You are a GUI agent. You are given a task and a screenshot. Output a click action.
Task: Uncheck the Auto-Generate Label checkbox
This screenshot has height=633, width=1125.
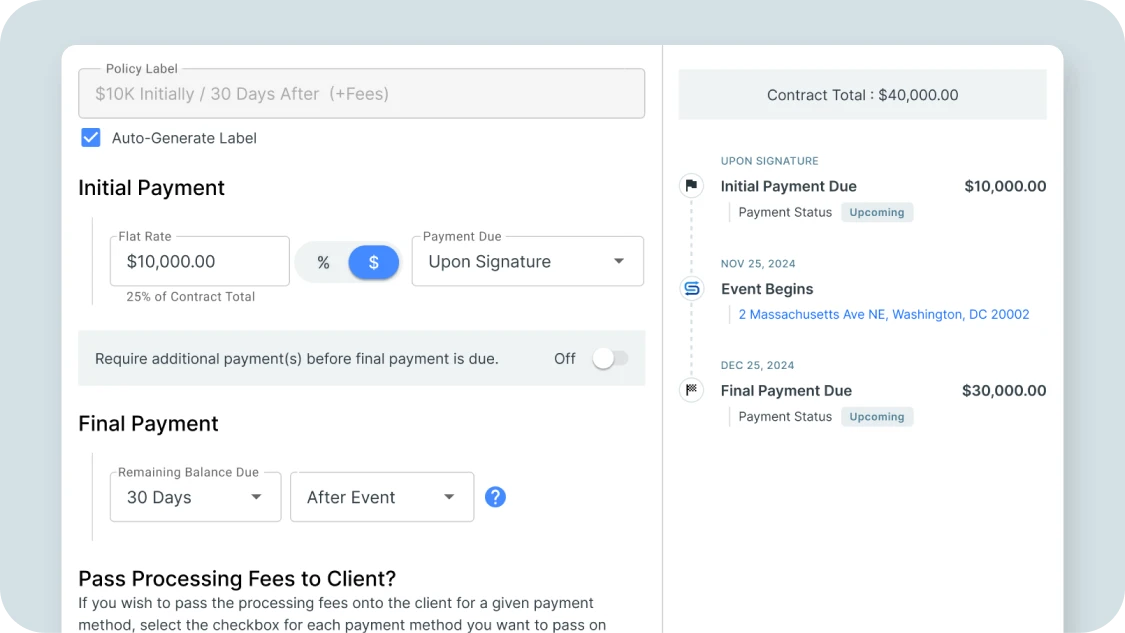[x=90, y=137]
